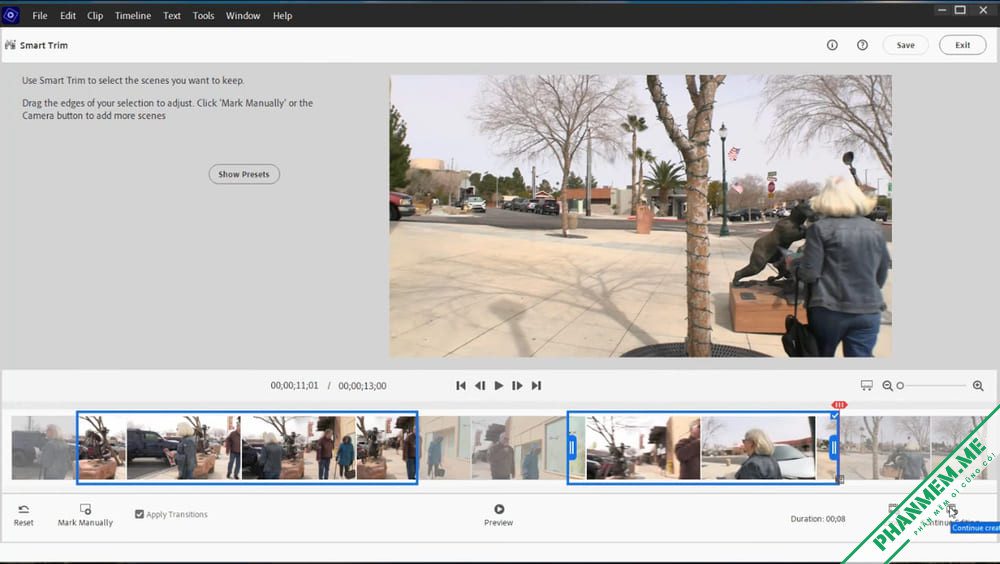Click right trim handle of second segment

[834, 448]
